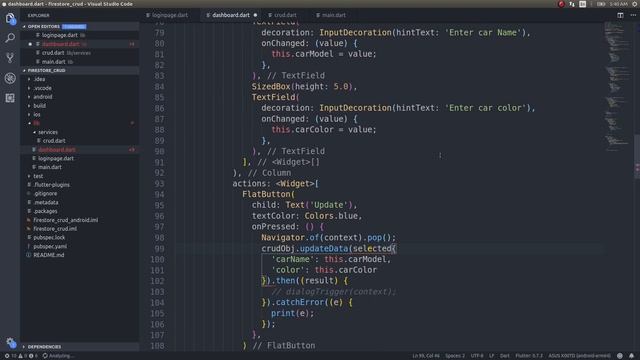Viewport: 640px width, 360px height.
Task: Click Spaces: 2 indentation in status bar
Action: pyautogui.click(x=455, y=356)
